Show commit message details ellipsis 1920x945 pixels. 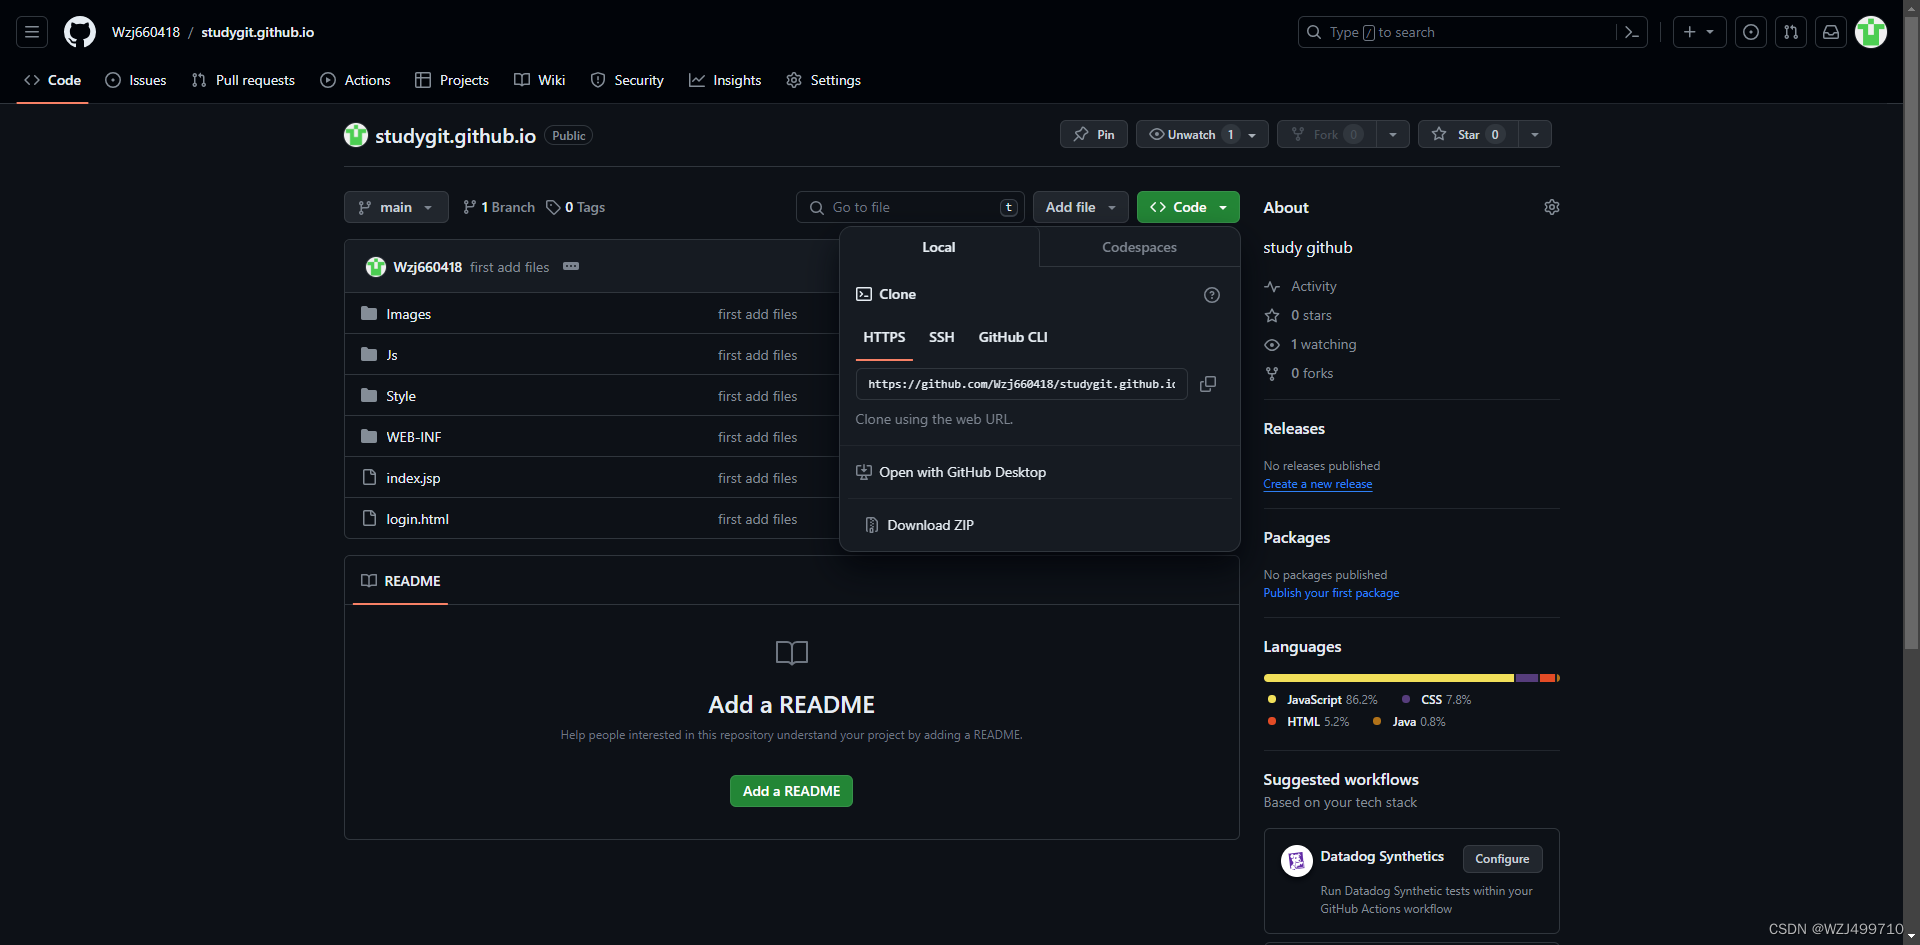tap(571, 266)
